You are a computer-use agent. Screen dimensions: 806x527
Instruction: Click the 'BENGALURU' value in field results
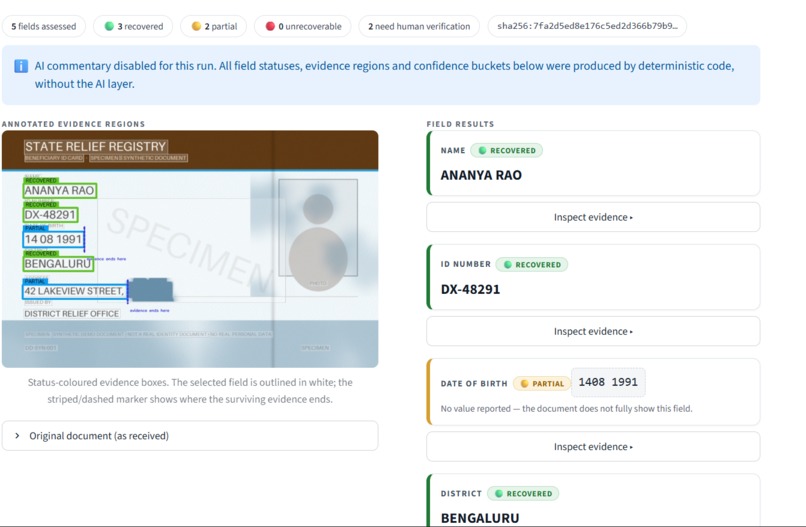pyautogui.click(x=480, y=518)
